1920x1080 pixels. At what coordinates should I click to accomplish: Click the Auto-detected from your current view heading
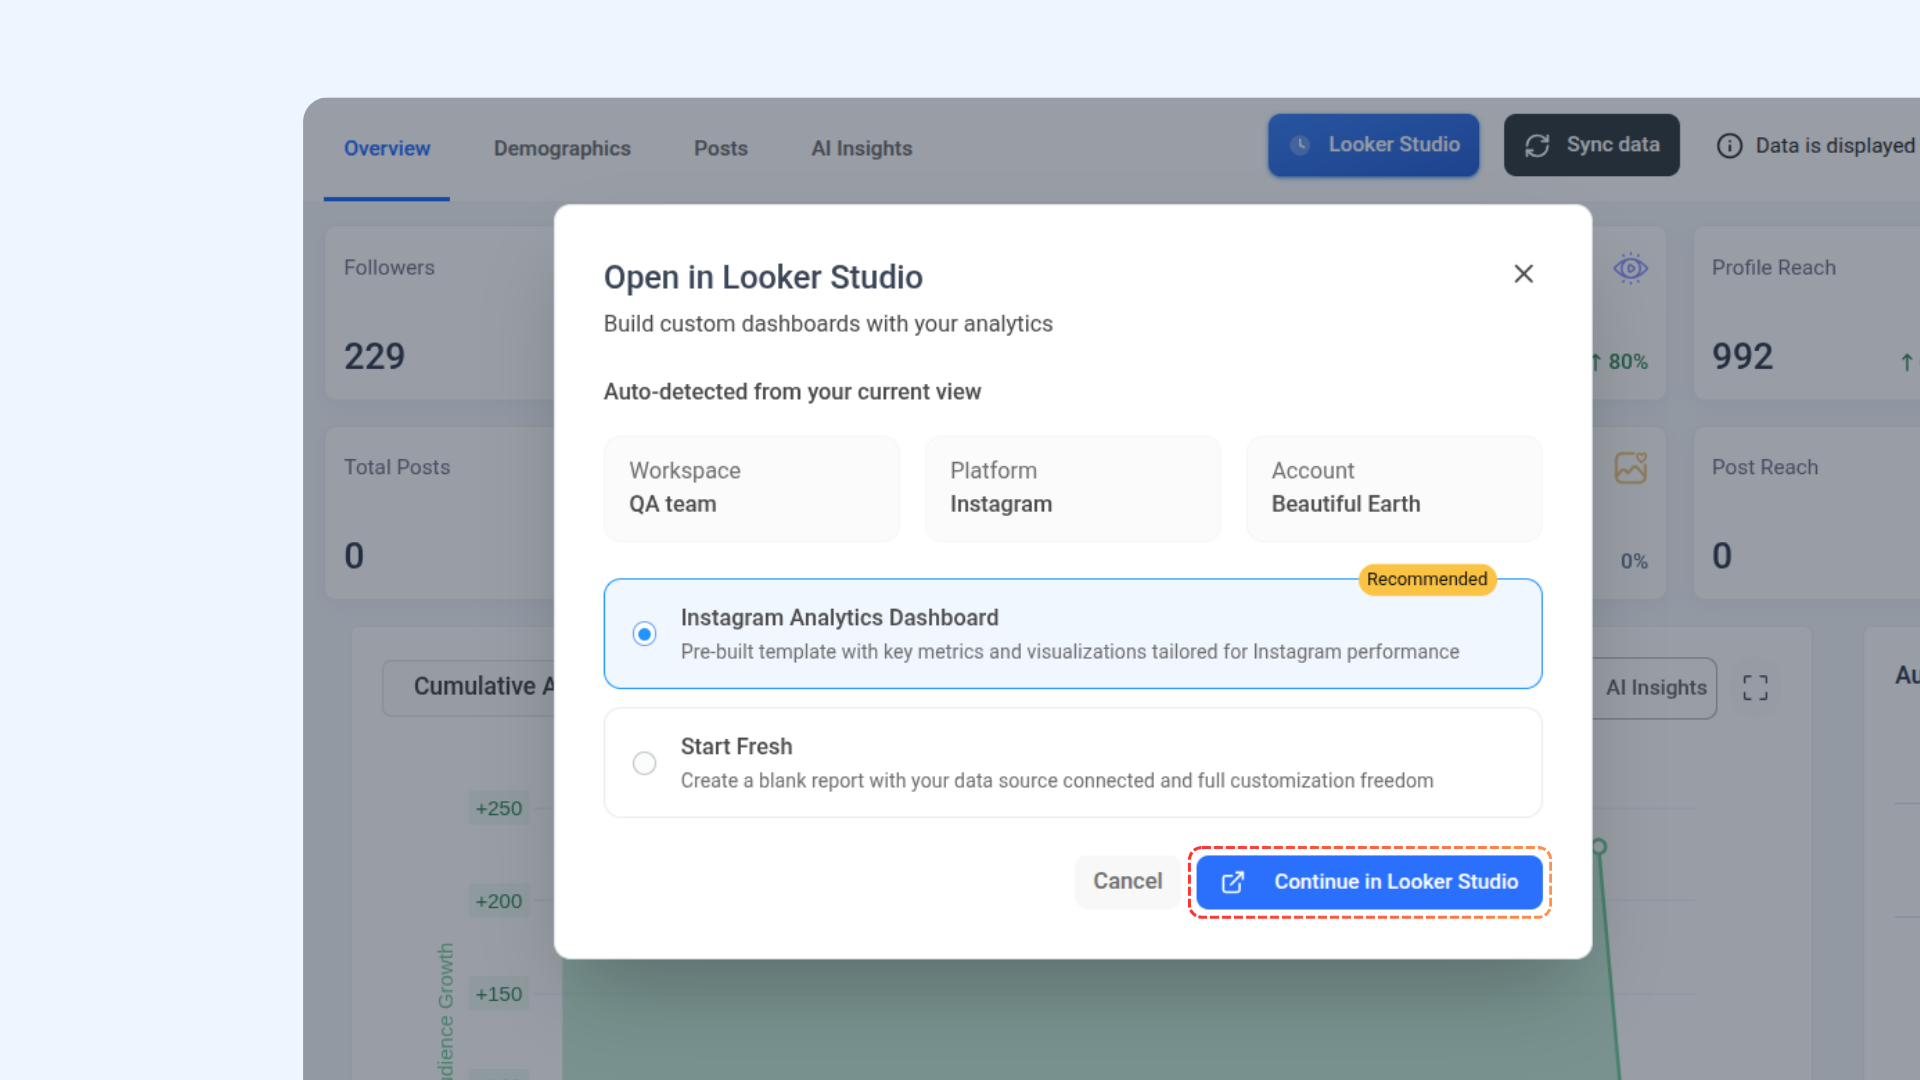point(792,392)
